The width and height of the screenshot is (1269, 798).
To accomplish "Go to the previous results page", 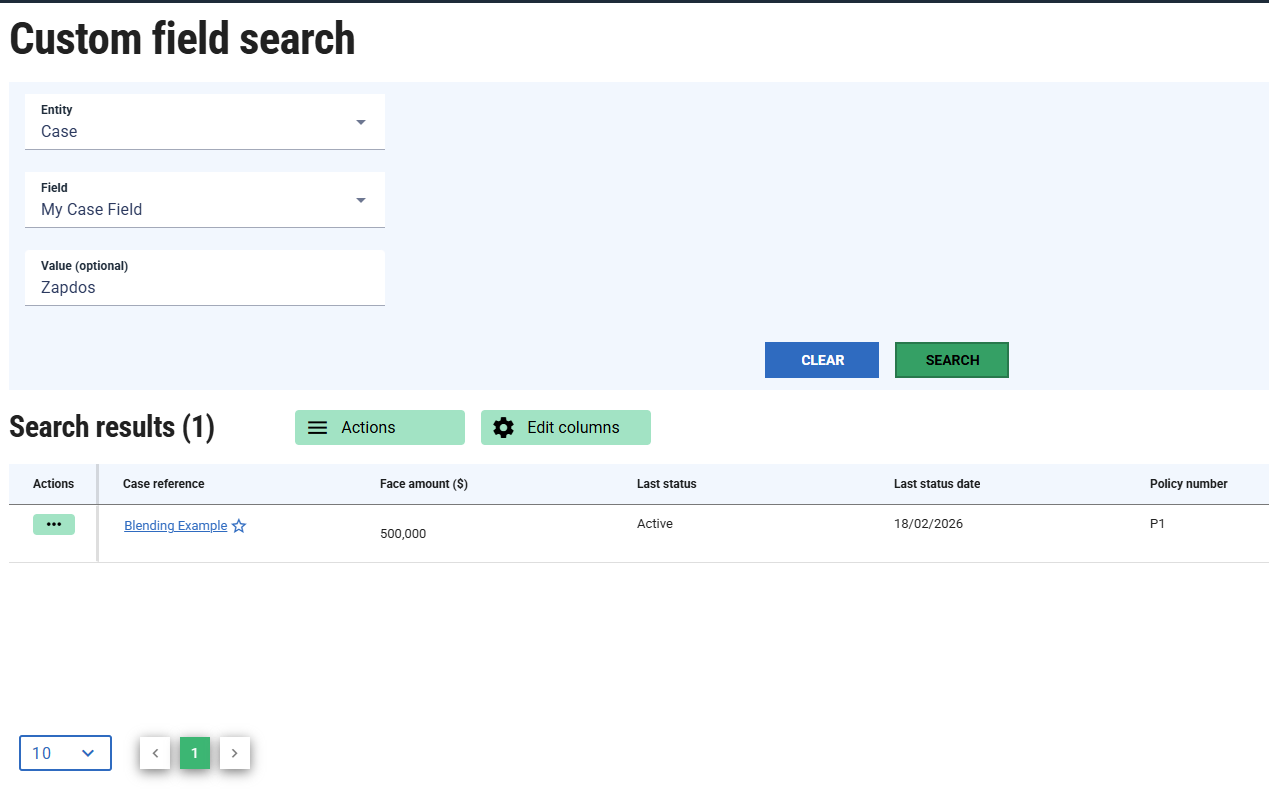I will click(155, 753).
